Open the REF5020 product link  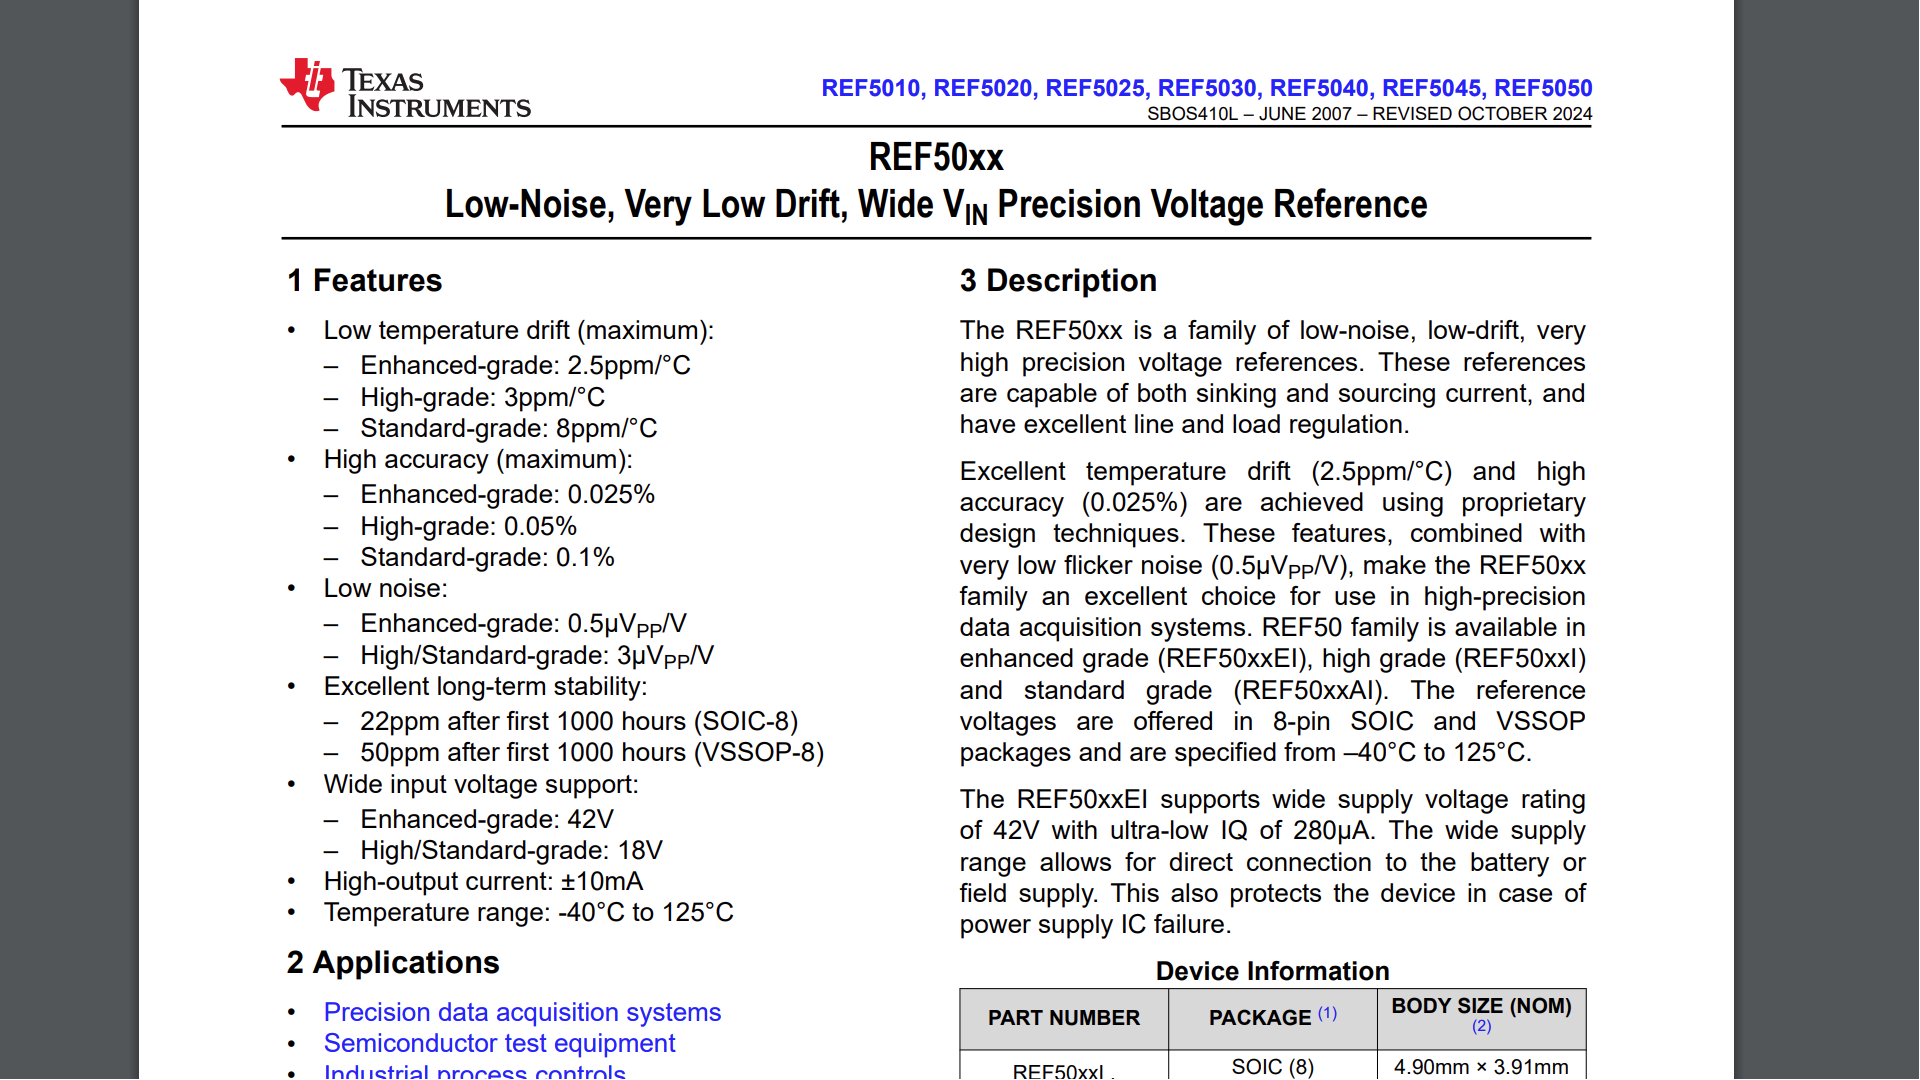coord(982,88)
